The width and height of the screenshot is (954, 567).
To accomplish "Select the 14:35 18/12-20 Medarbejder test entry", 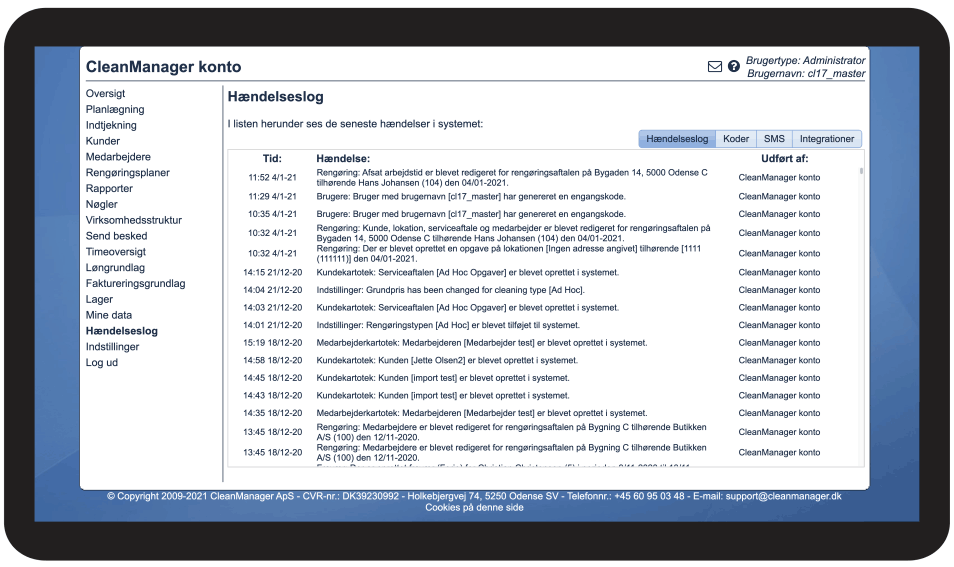I will click(x=482, y=414).
